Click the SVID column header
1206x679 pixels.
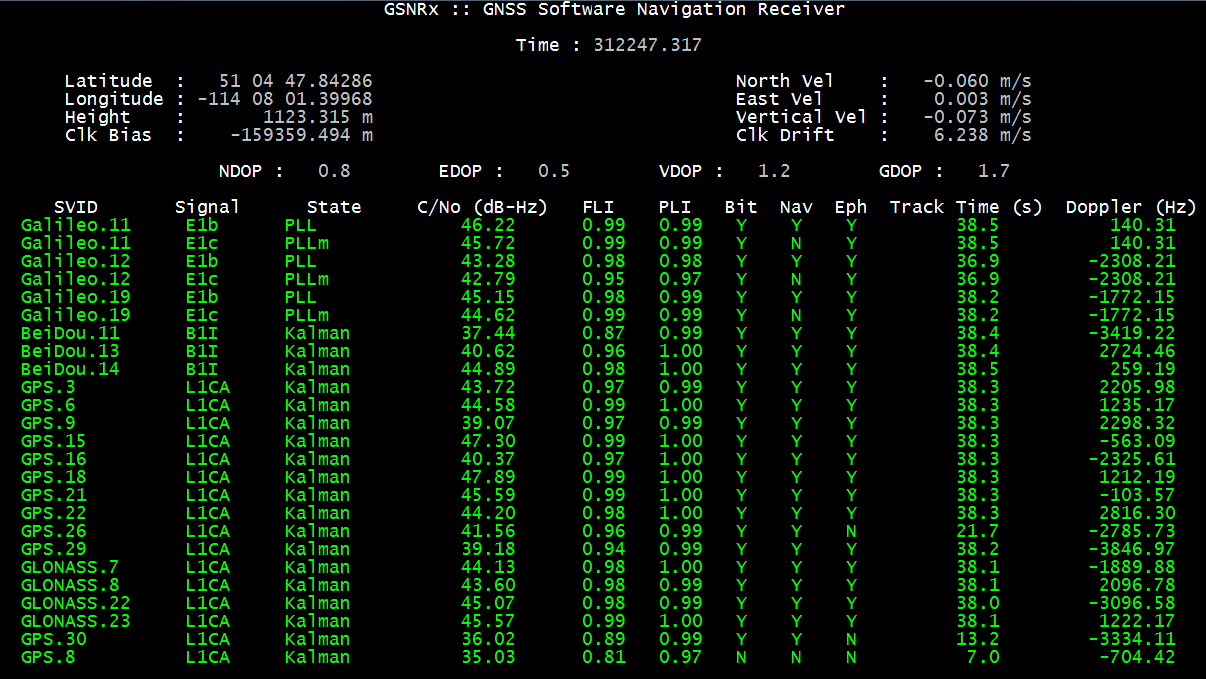tap(76, 208)
